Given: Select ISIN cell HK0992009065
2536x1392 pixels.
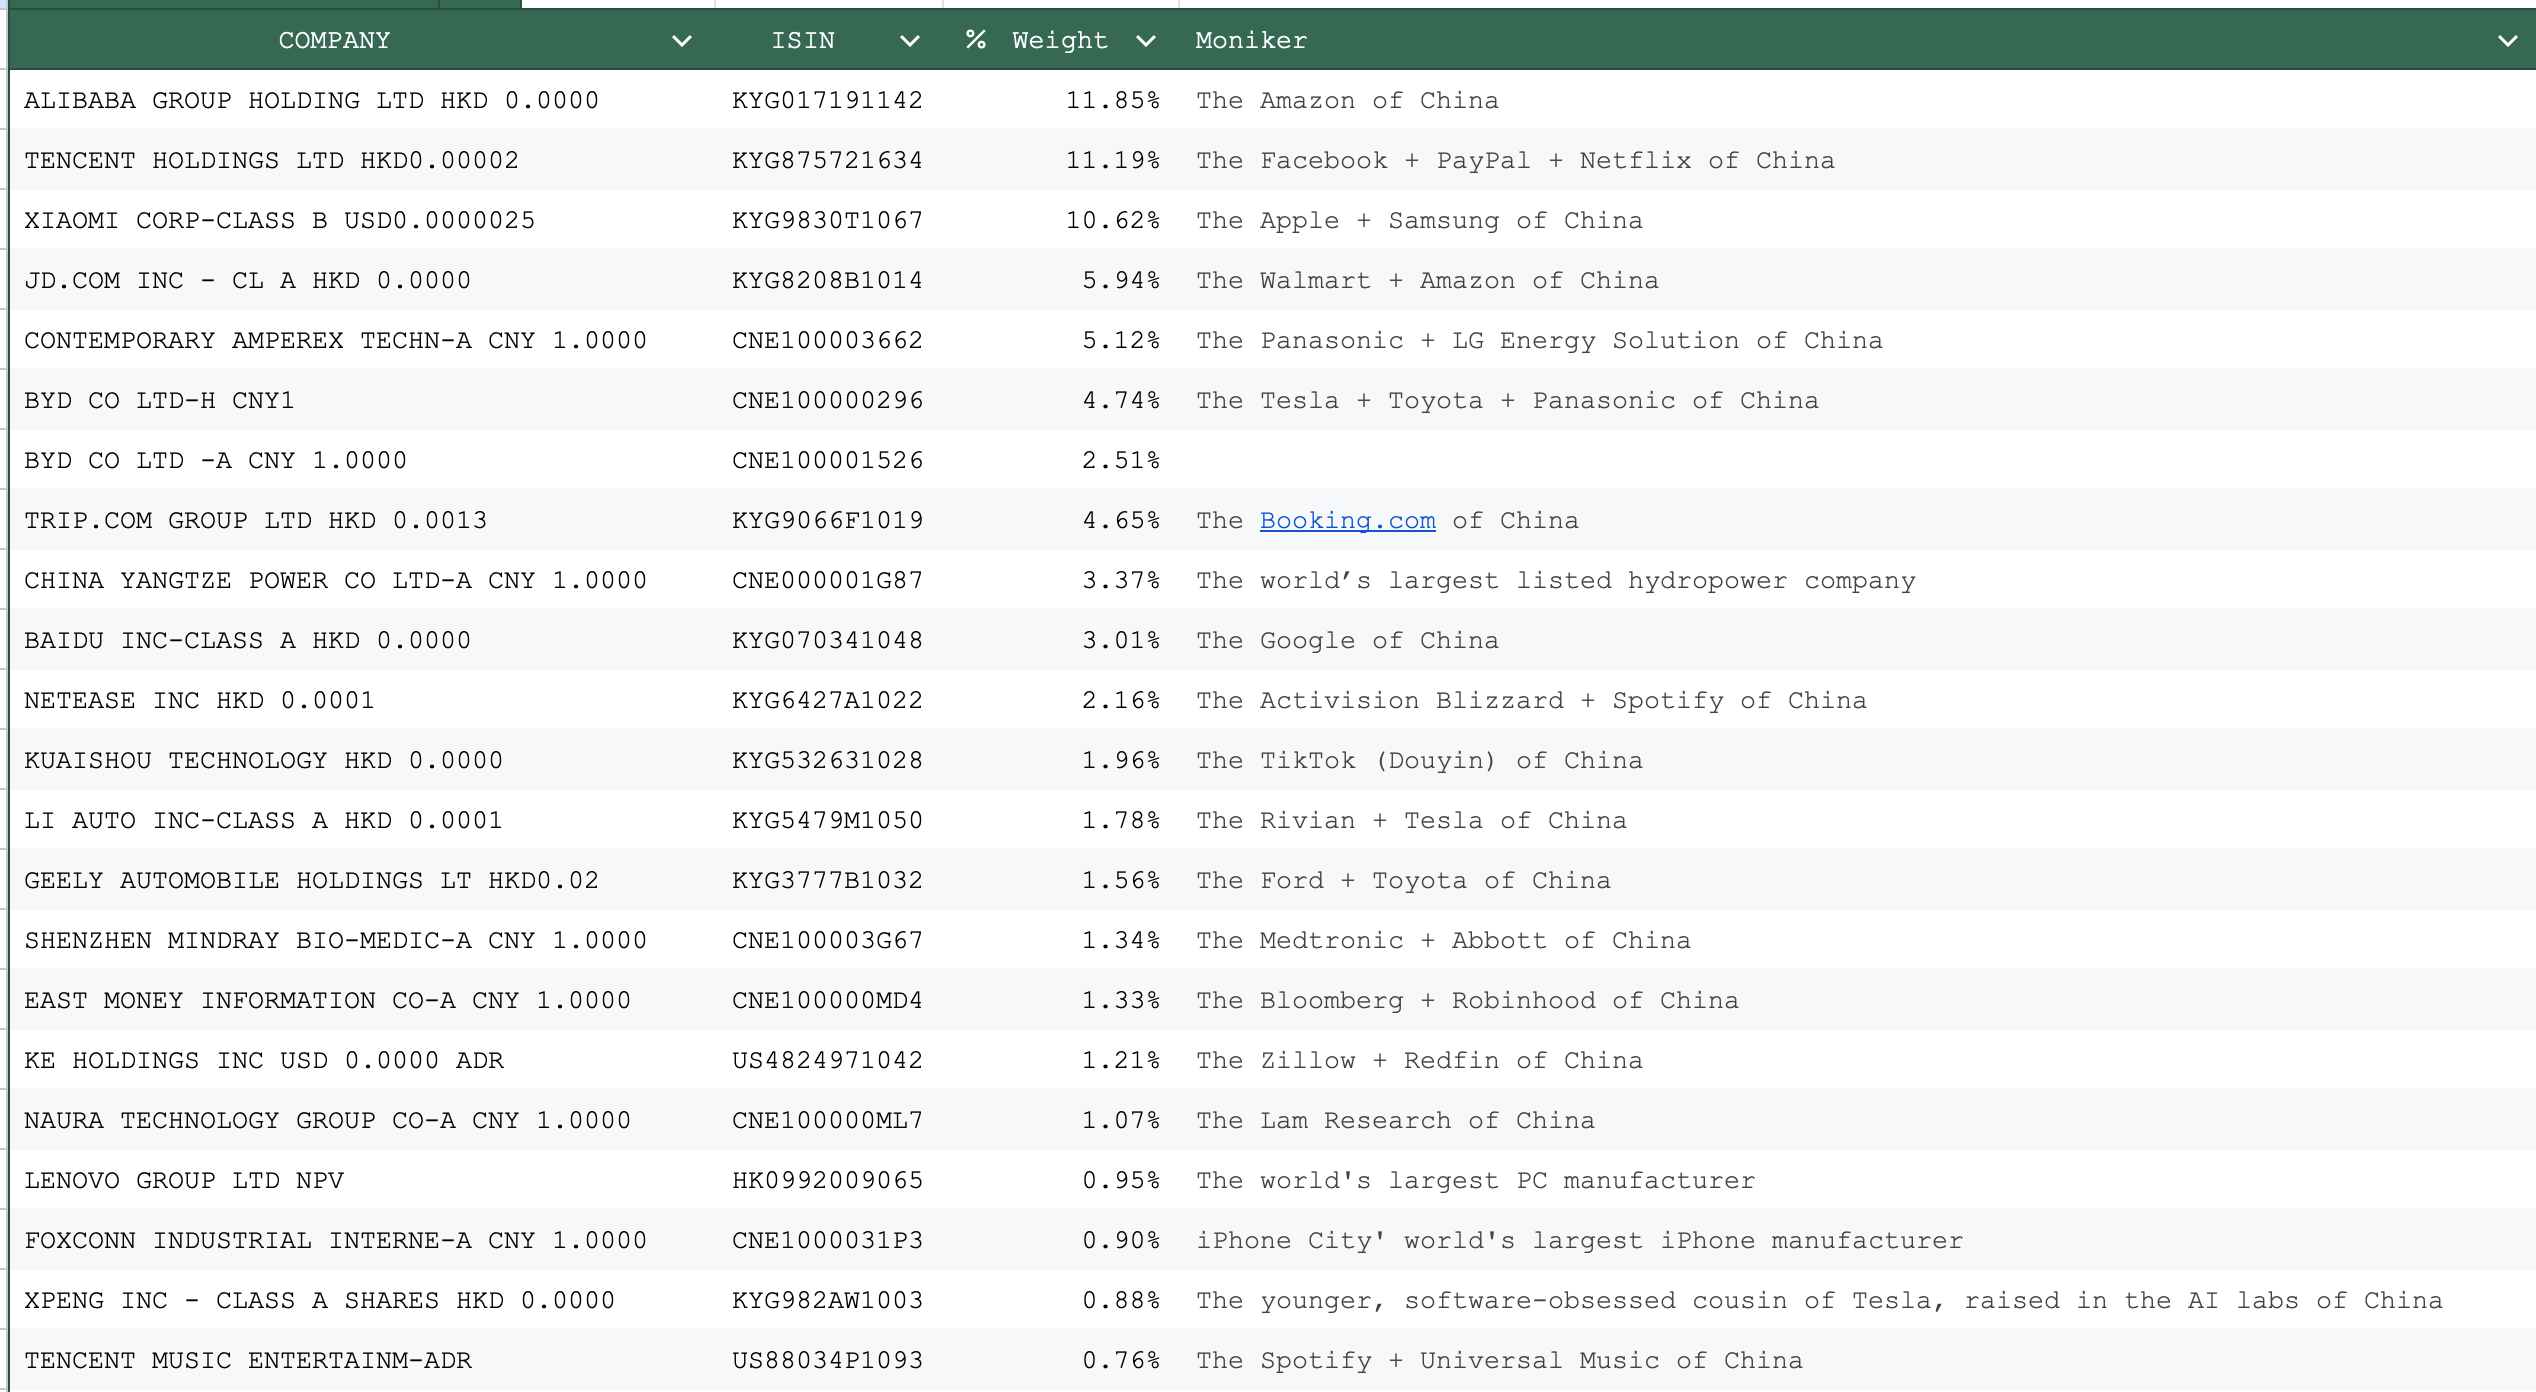Looking at the screenshot, I should pos(827,1180).
